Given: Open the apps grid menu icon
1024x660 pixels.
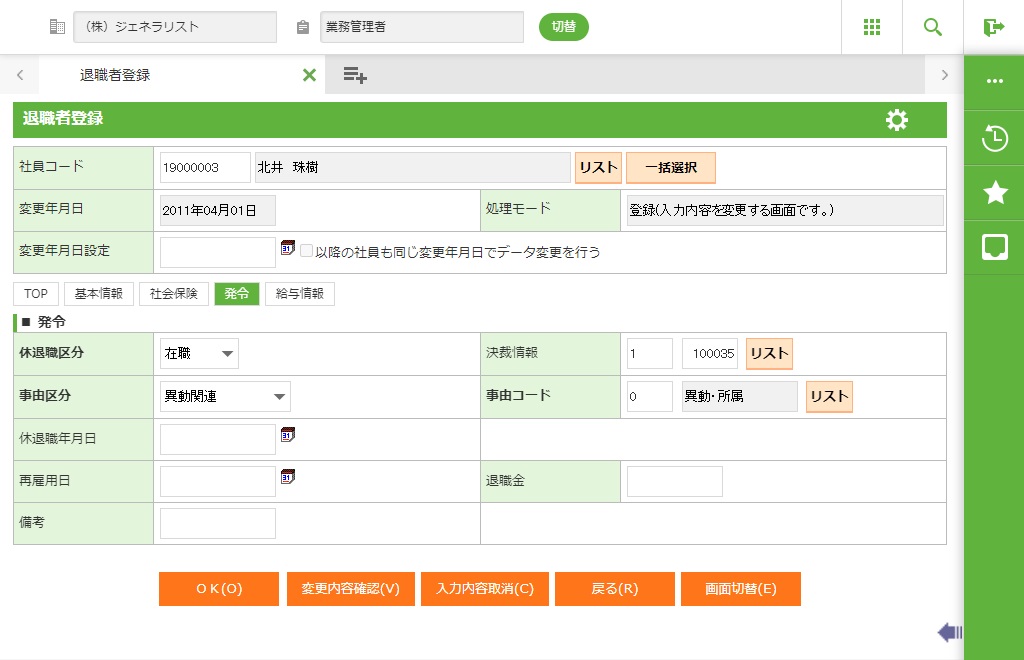Looking at the screenshot, I should pyautogui.click(x=871, y=27).
